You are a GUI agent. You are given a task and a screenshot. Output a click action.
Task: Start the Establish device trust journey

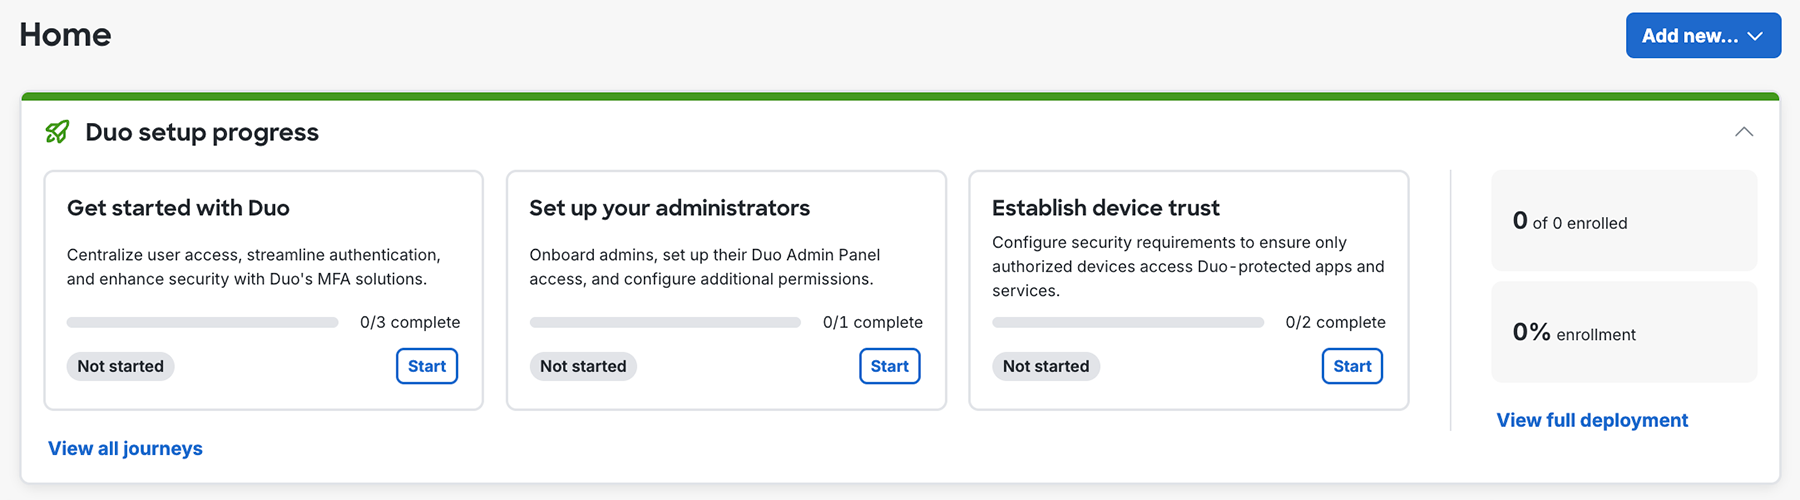(x=1352, y=366)
